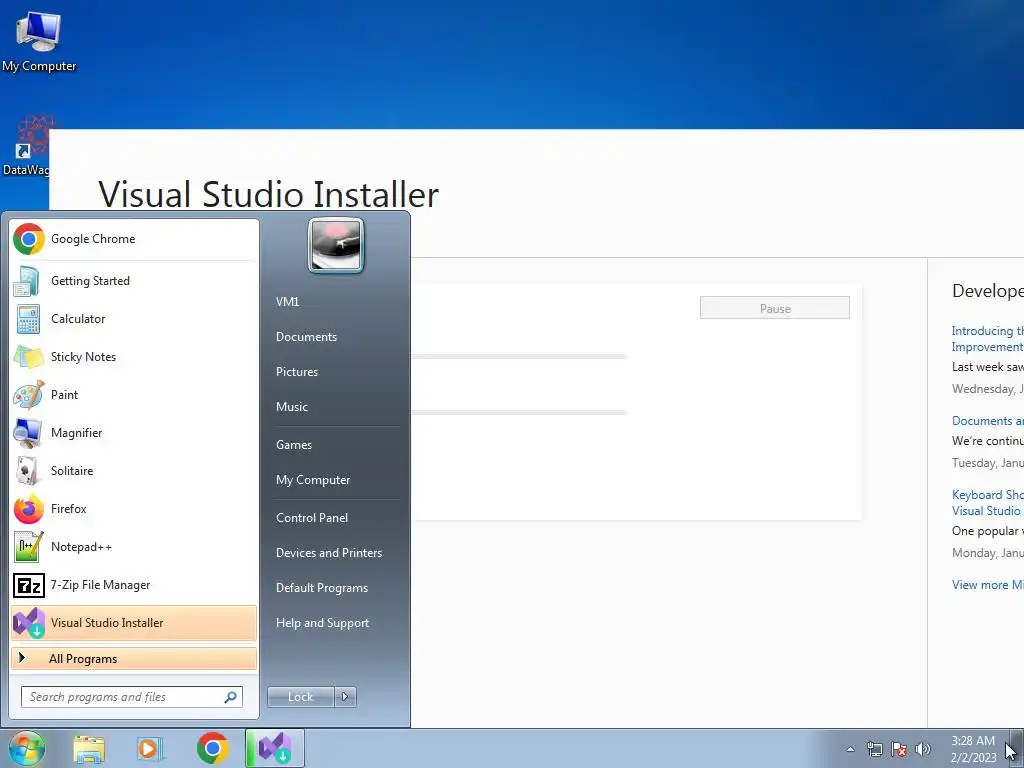Launch Firefox from Start menu
This screenshot has width=1024, height=768.
tap(133, 508)
